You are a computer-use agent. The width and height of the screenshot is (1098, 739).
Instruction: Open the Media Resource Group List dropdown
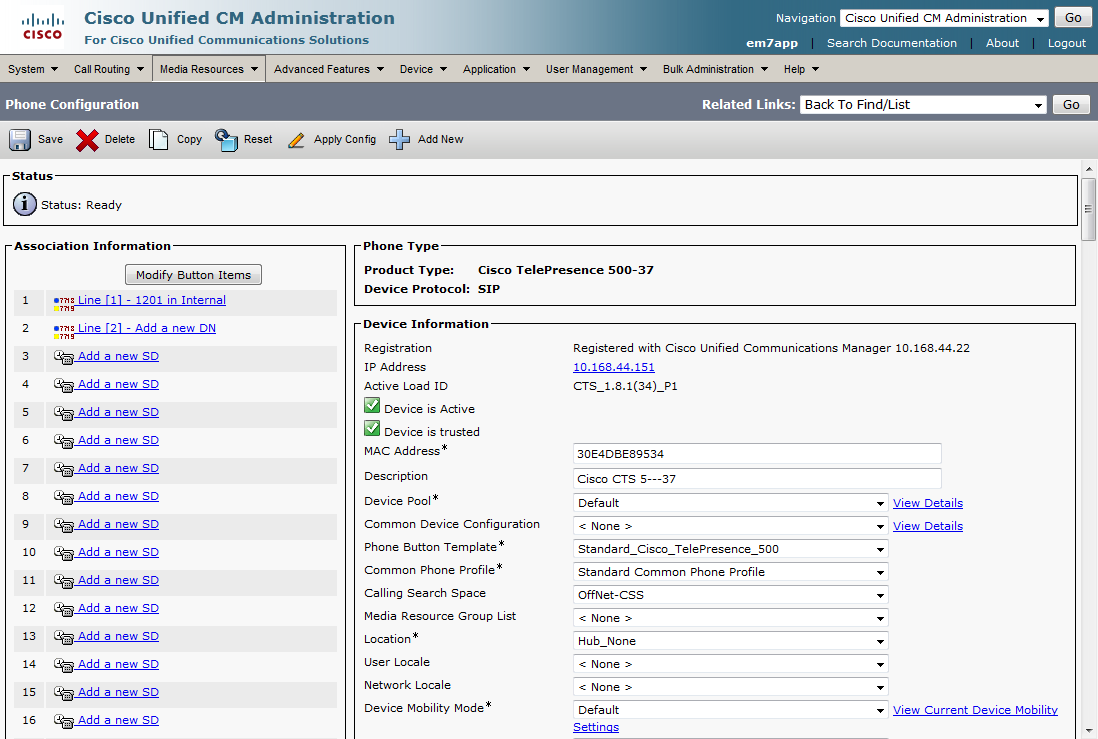pyautogui.click(x=730, y=619)
